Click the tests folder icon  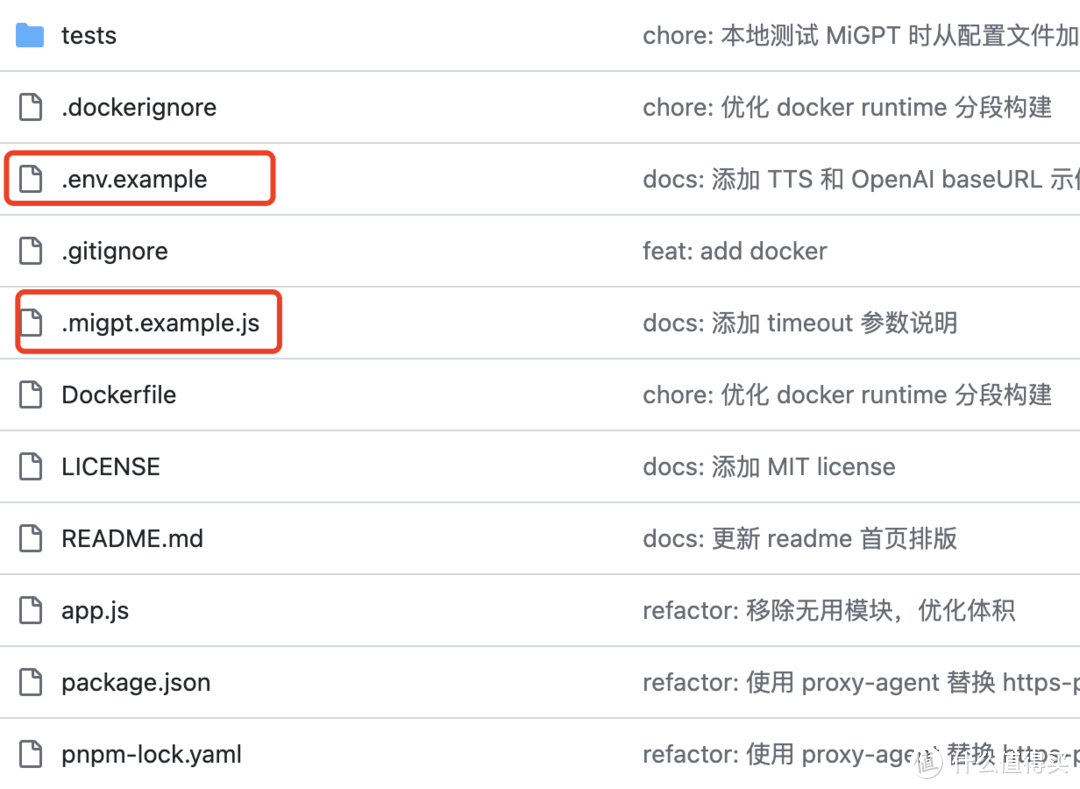click(30, 36)
